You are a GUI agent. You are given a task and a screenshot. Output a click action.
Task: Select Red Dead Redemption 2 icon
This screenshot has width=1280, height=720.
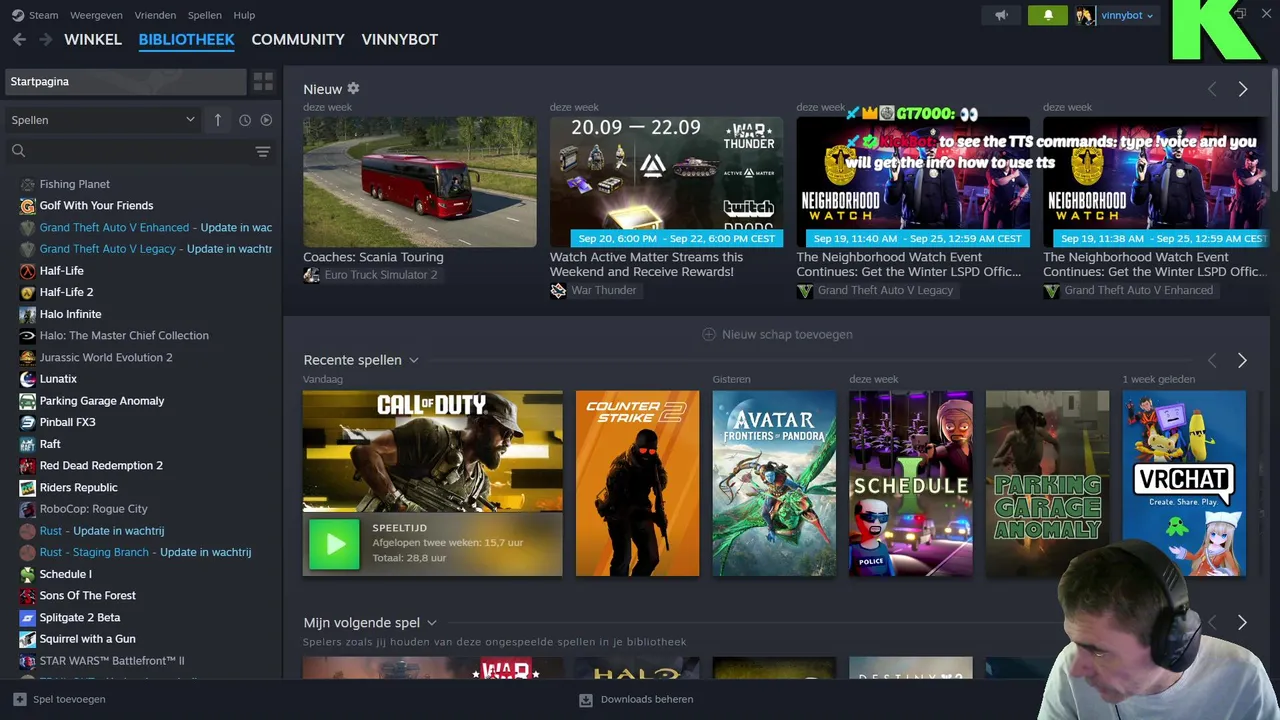point(28,466)
